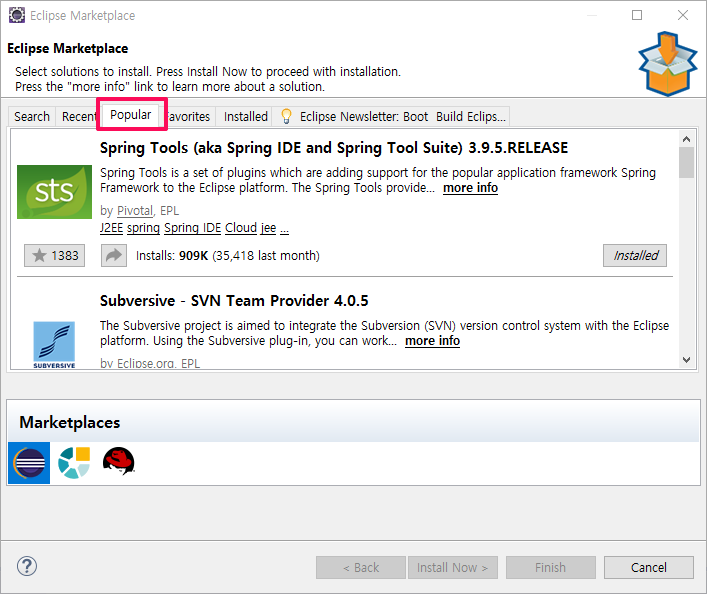Open the help question mark icon

click(x=27, y=566)
